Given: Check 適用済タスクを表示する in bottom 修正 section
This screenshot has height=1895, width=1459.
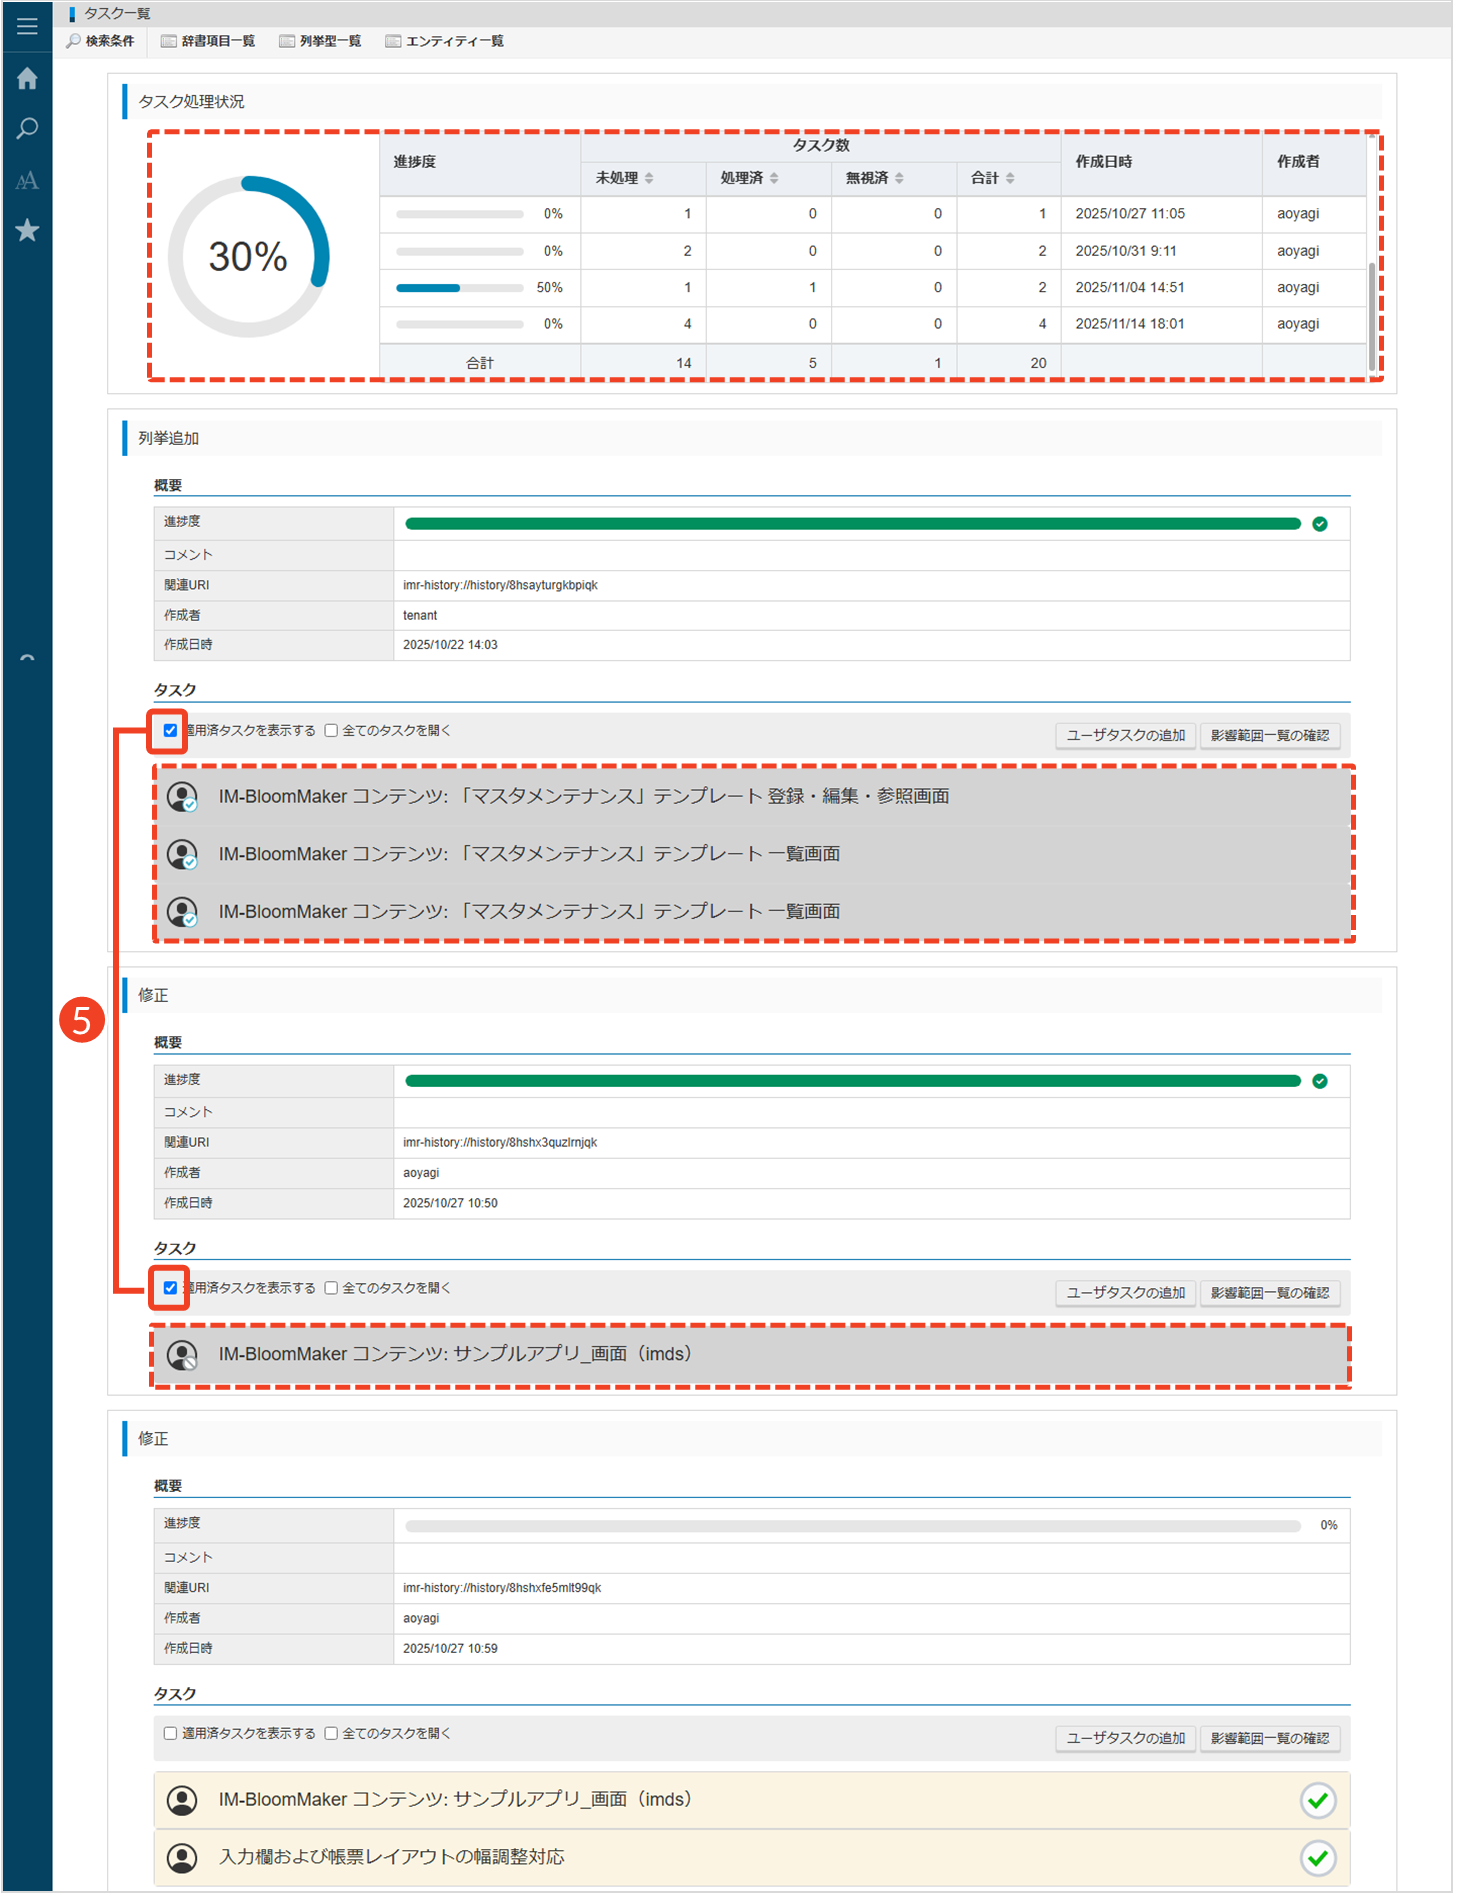Looking at the screenshot, I should click(170, 1733).
